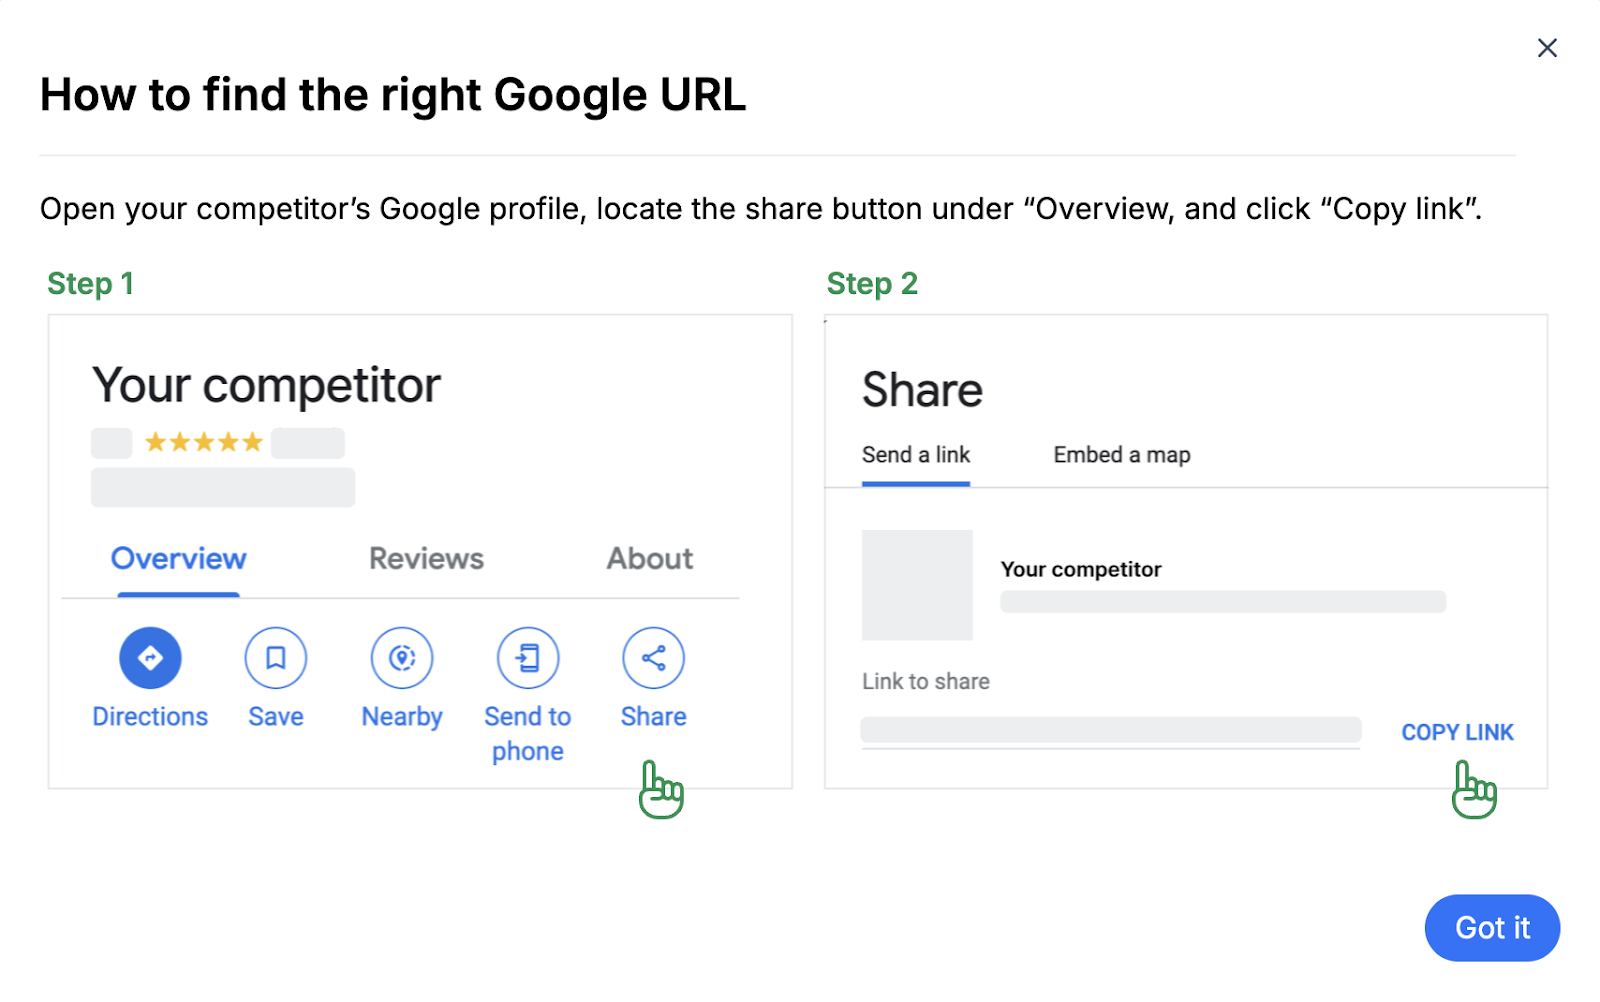Select the Send a link tab

click(x=916, y=455)
